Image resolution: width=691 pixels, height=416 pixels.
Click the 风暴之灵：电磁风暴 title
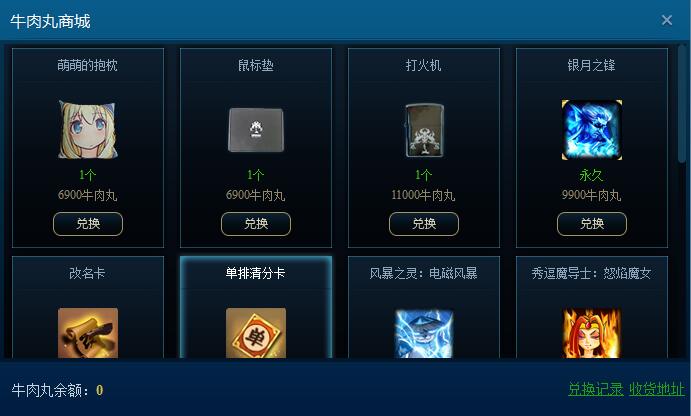pyautogui.click(x=424, y=273)
